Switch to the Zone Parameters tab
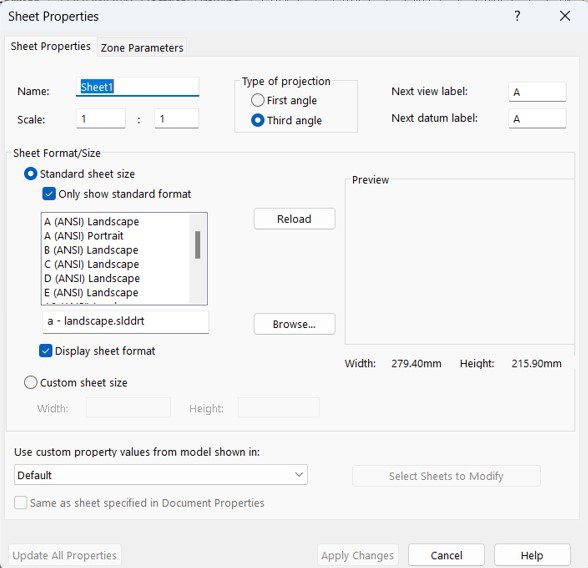The width and height of the screenshot is (588, 568). 142,48
